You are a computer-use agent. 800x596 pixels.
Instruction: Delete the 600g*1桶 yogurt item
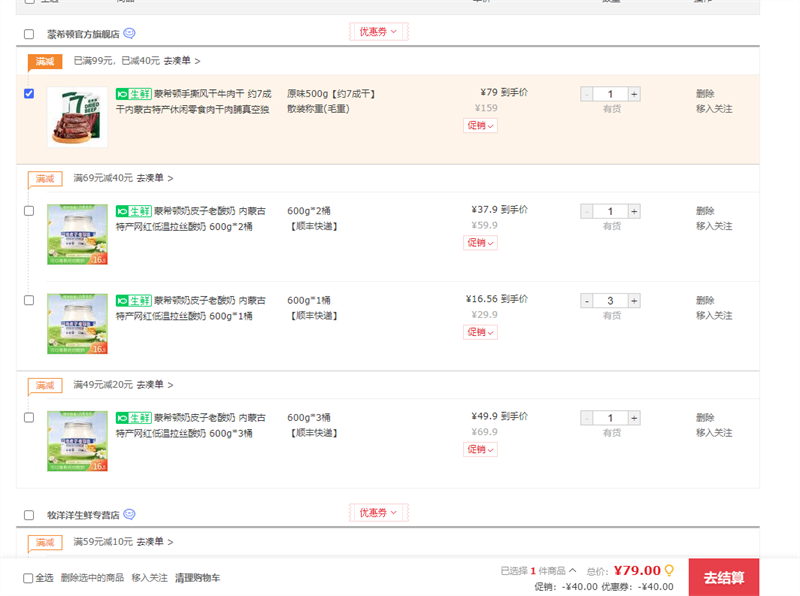[705, 300]
